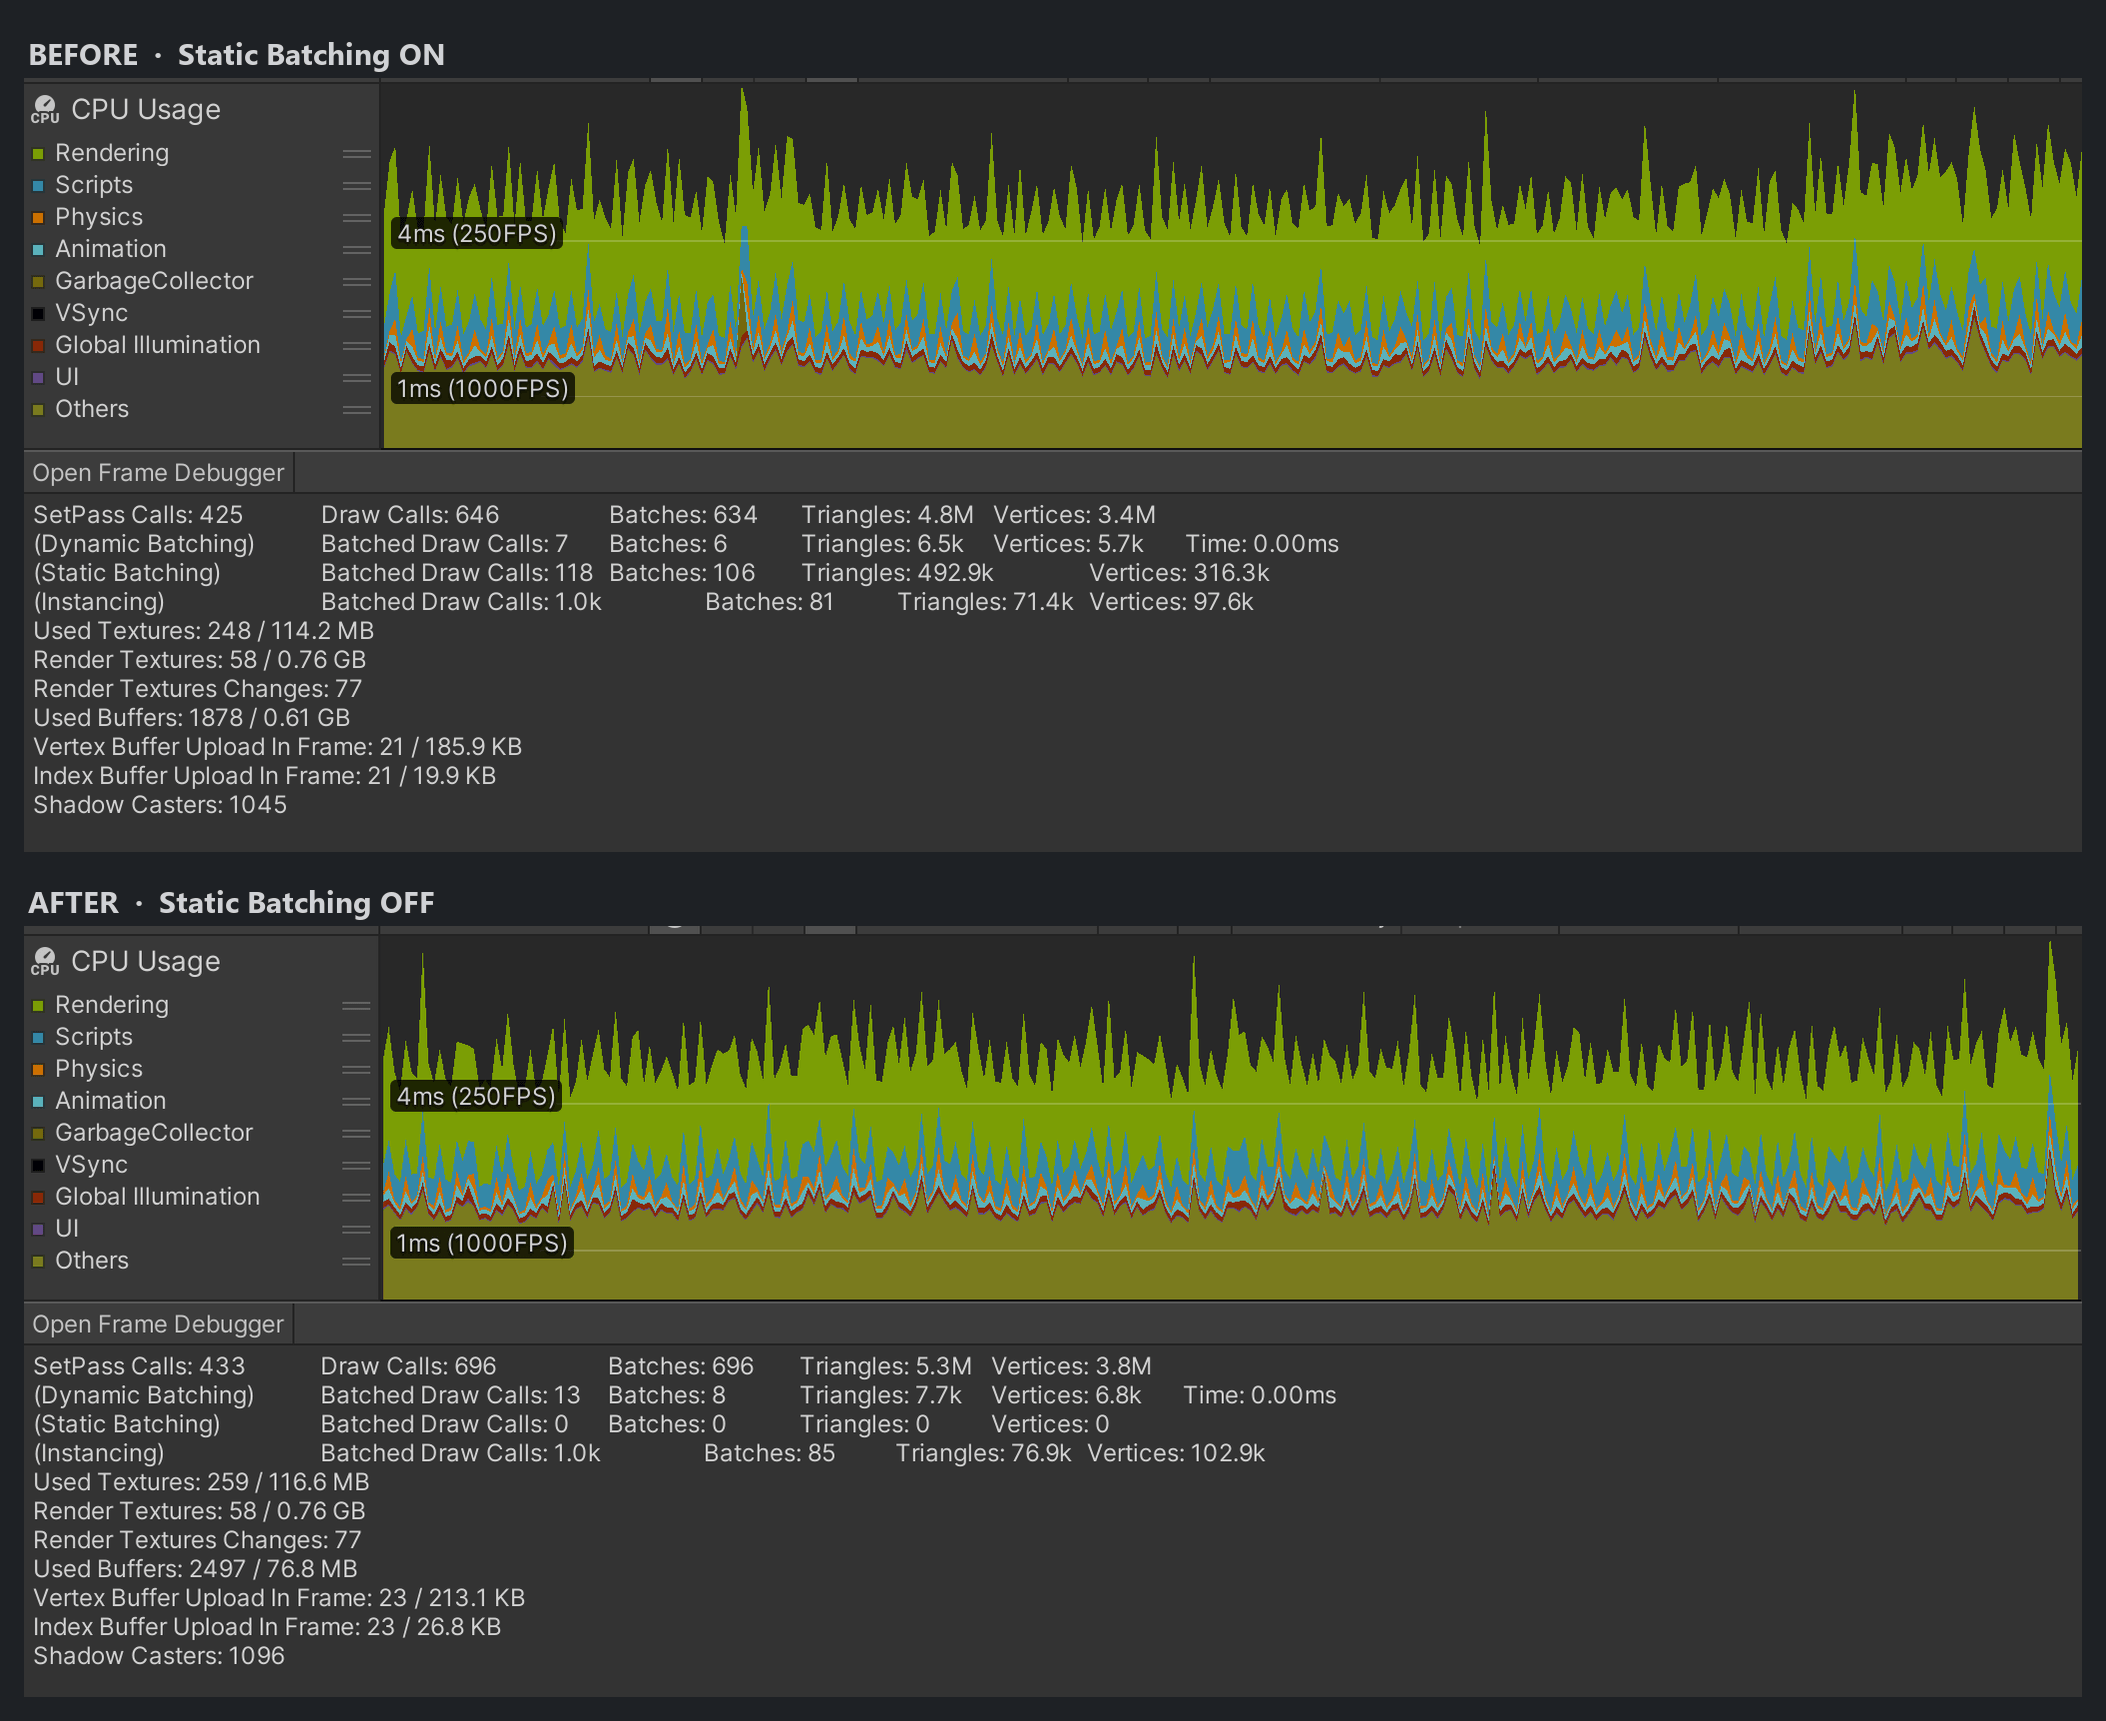The height and width of the screenshot is (1721, 2106).
Task: Toggle Rendering color swatch in AFTER panel
Action: tap(38, 1006)
